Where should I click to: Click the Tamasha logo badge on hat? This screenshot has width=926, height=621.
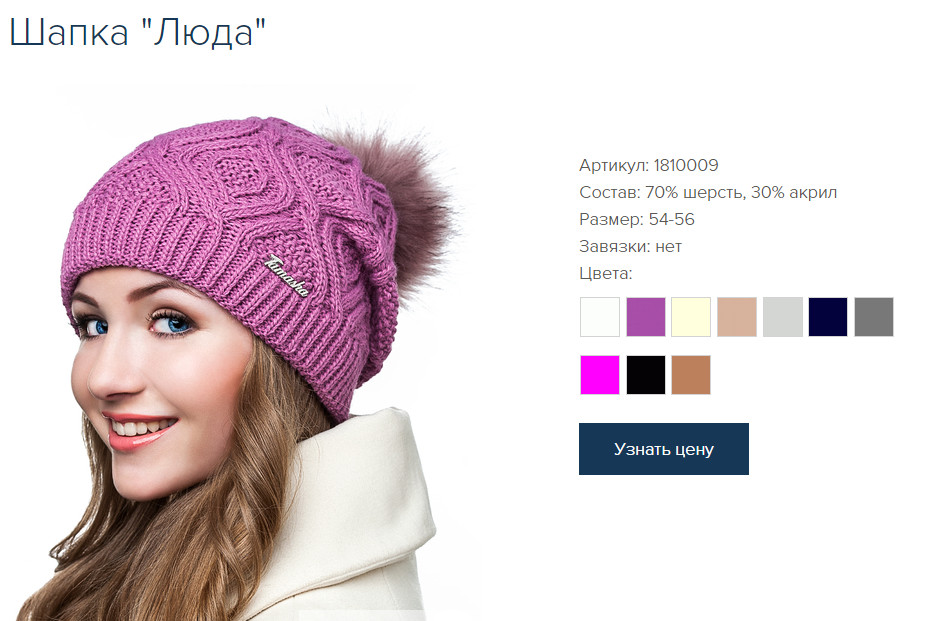[287, 275]
